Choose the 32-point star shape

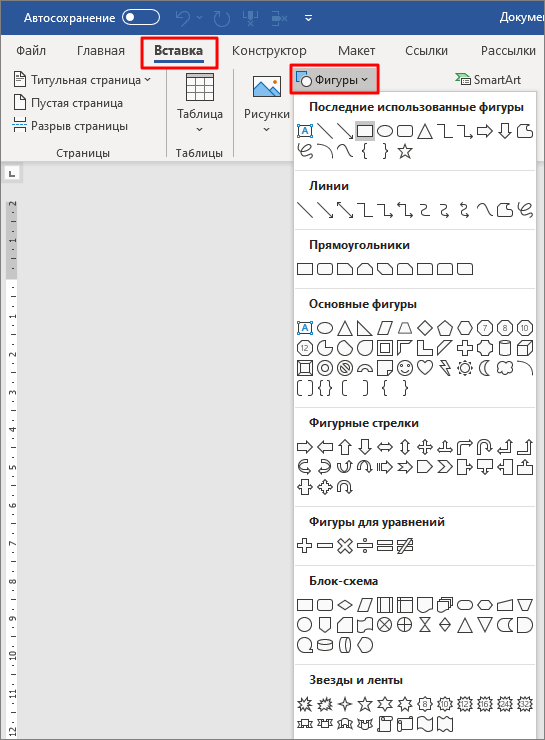pos(525,704)
